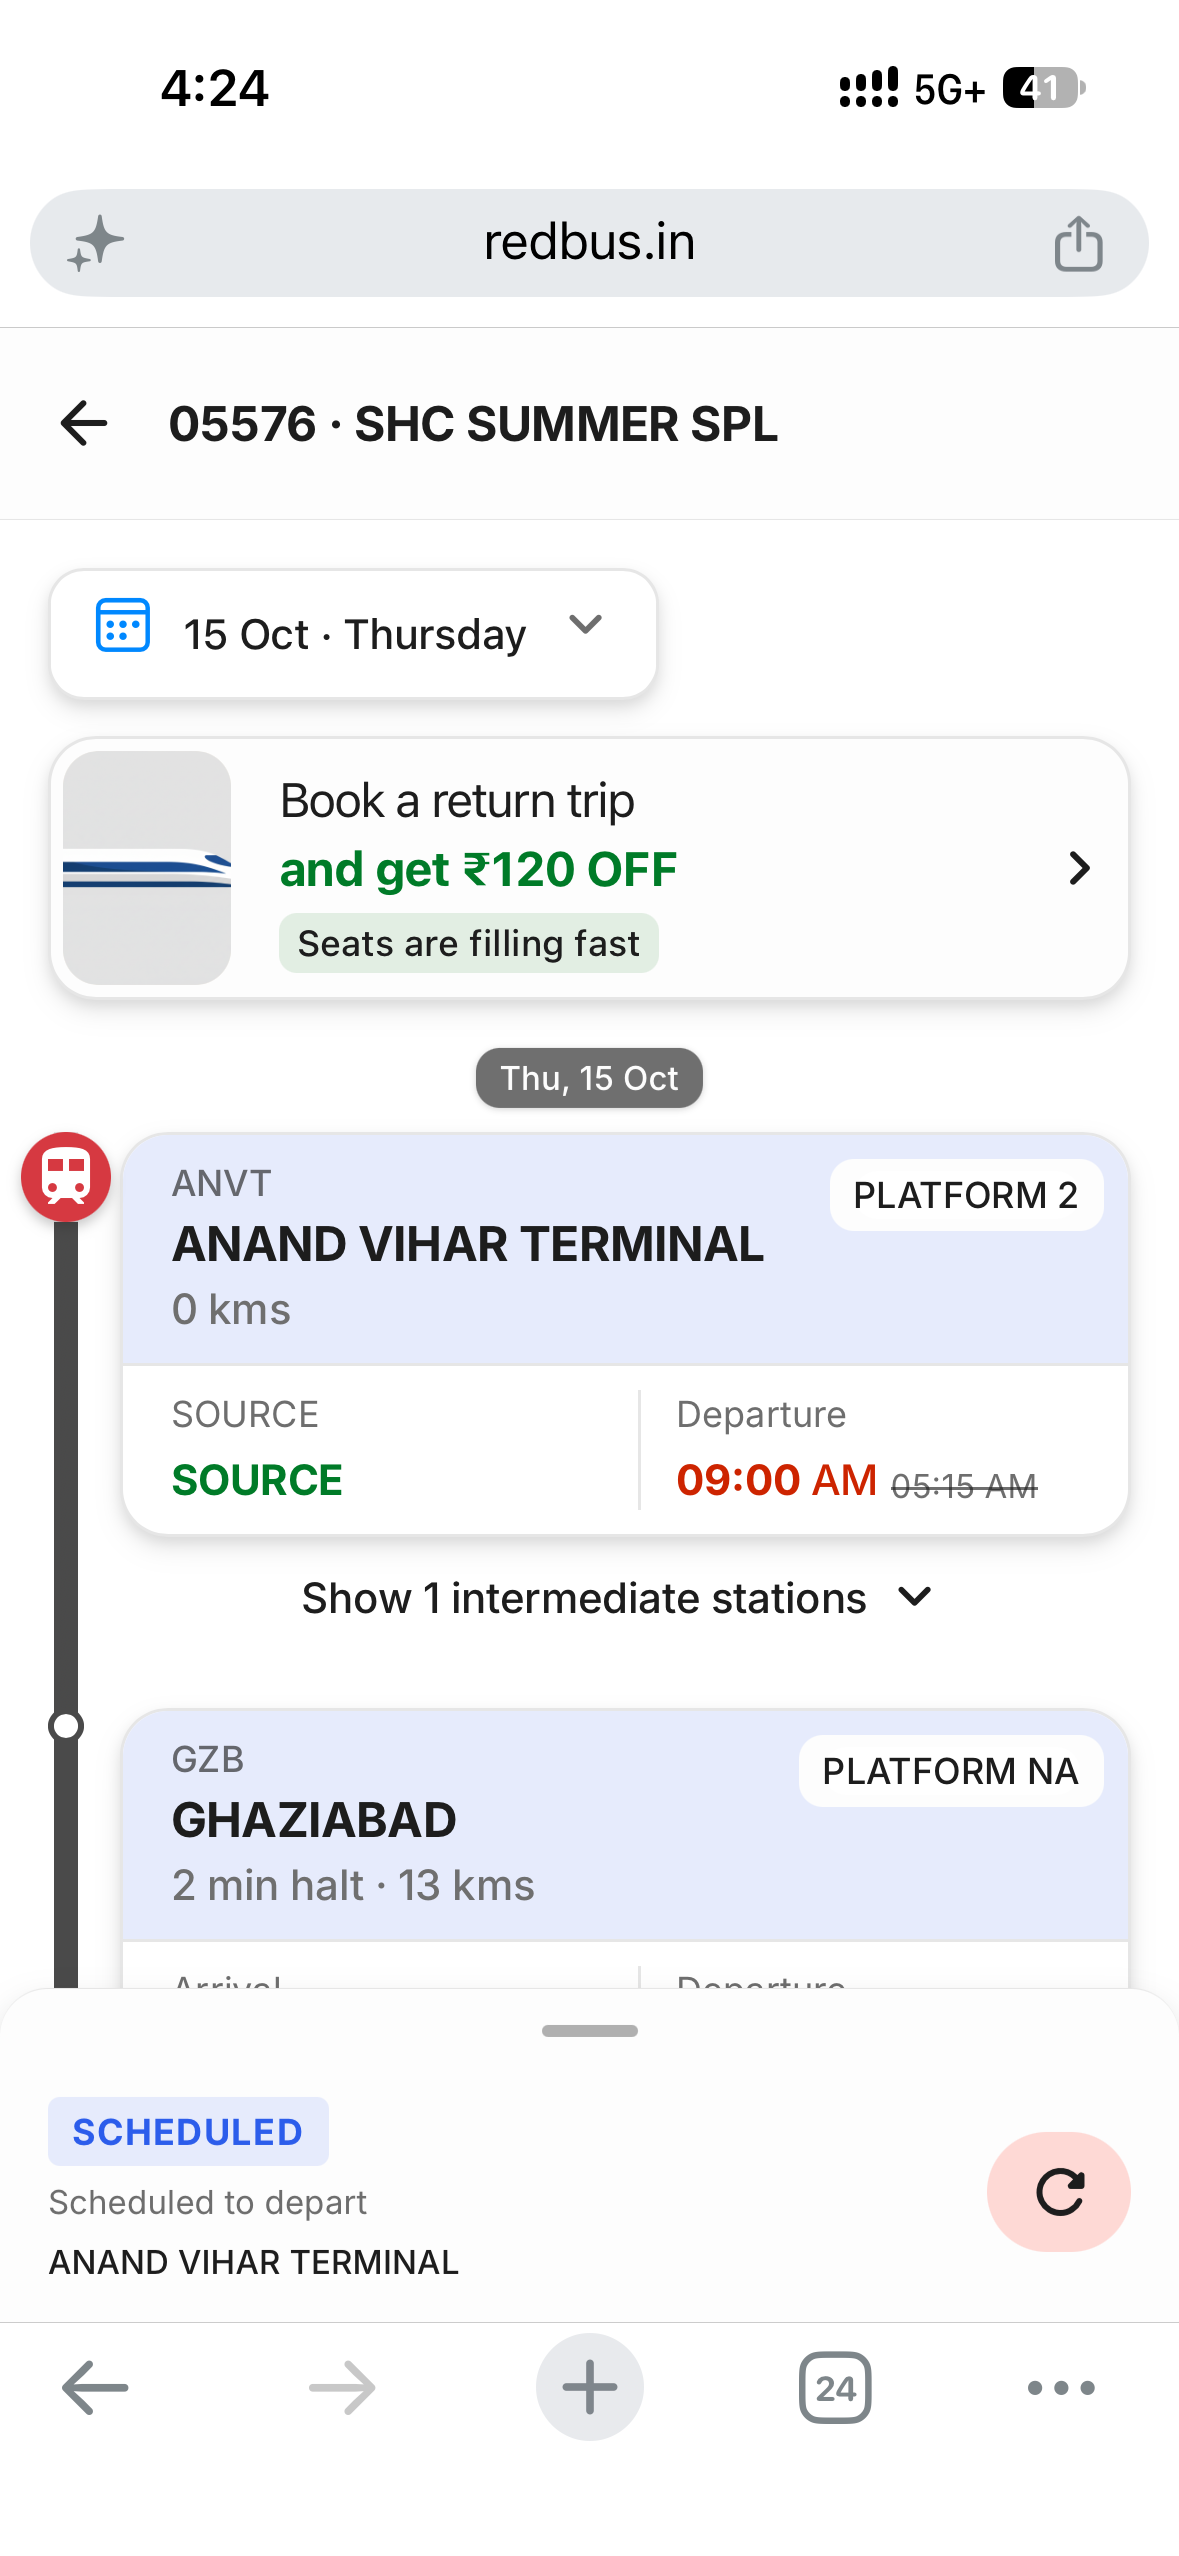Tap the train thumbnail in offer card
Screen dimensions: 1179x2556
147,868
